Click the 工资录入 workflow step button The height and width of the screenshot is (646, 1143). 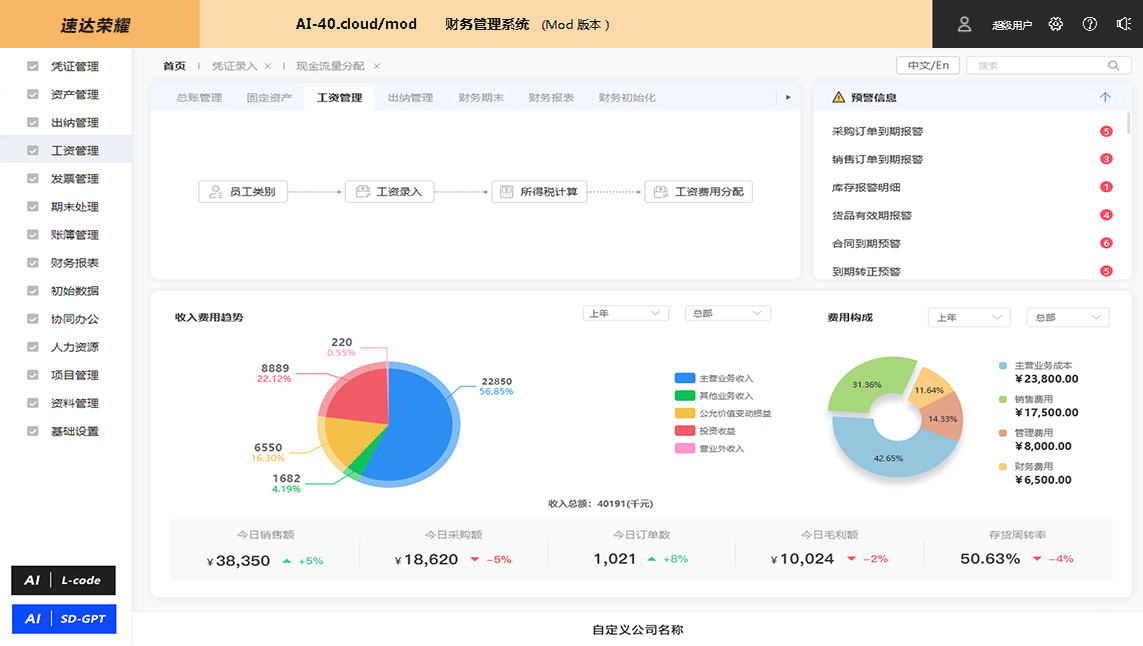390,192
